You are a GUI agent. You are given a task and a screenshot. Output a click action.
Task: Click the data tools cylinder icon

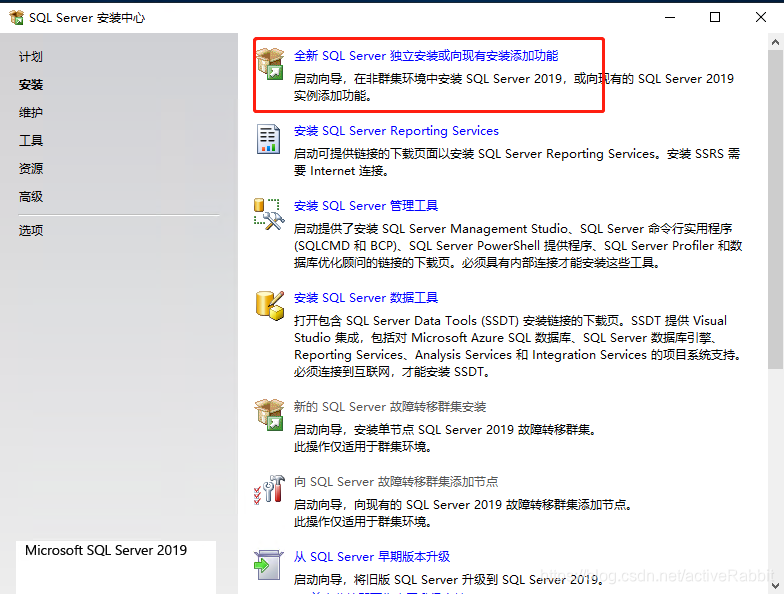tap(270, 306)
